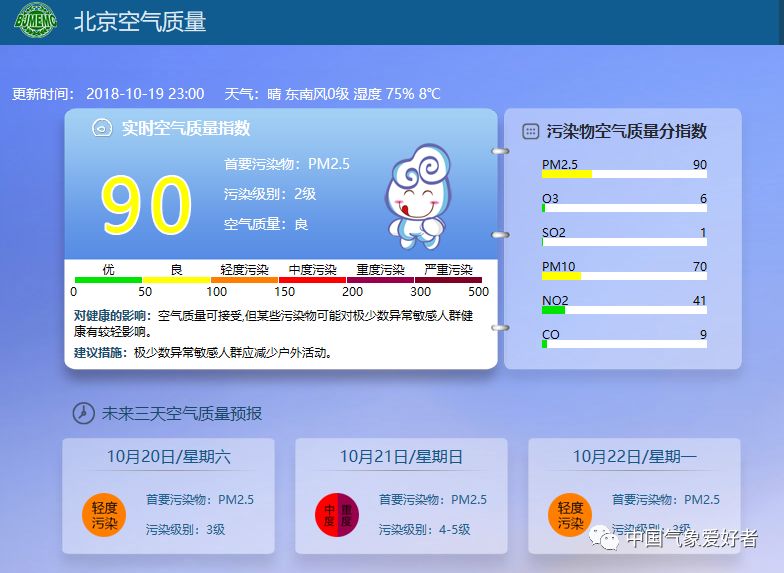This screenshot has height=573, width=784.
Task: Click the smiley icon beside 实时空气质量指数
Action: pos(101,128)
